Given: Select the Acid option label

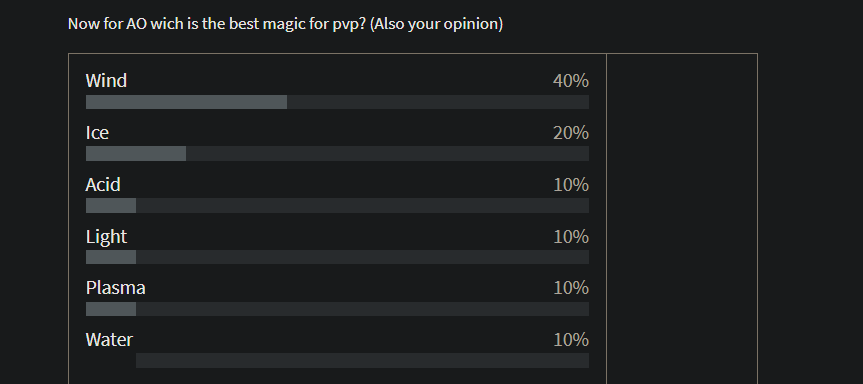Looking at the screenshot, I should click(103, 184).
